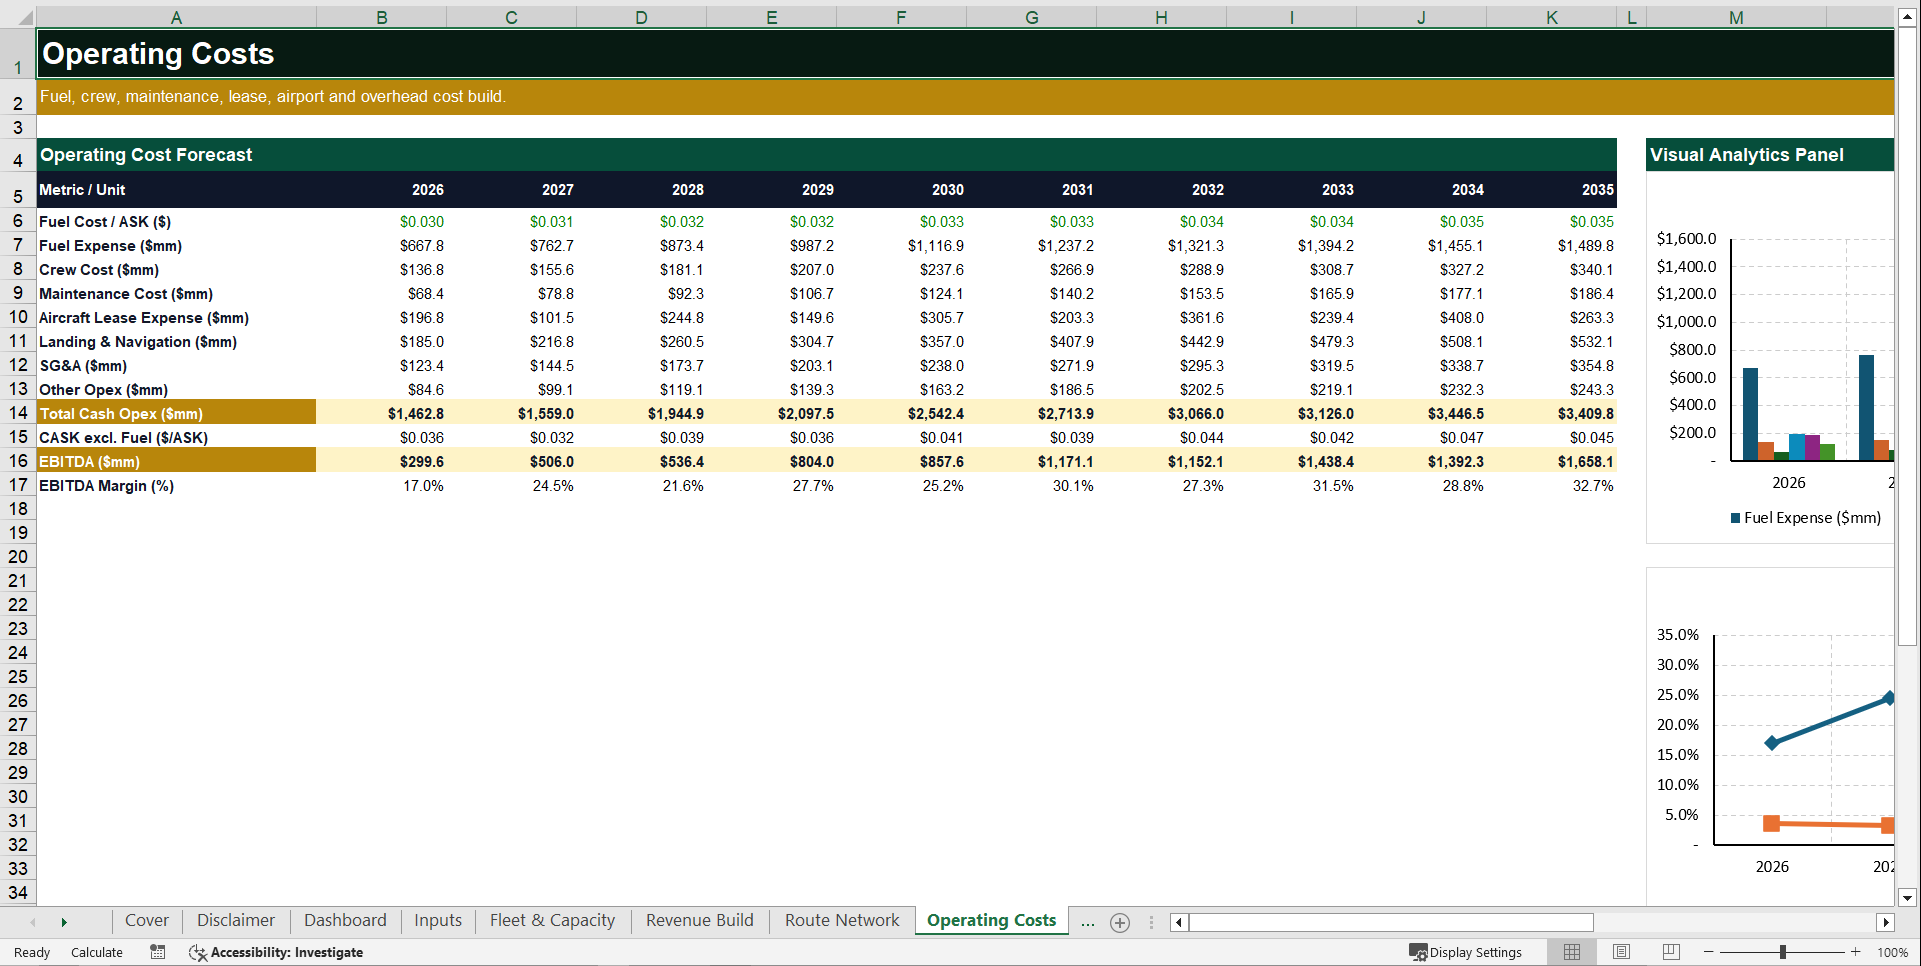Click the zoom out minus button
The height and width of the screenshot is (966, 1921).
click(1709, 952)
